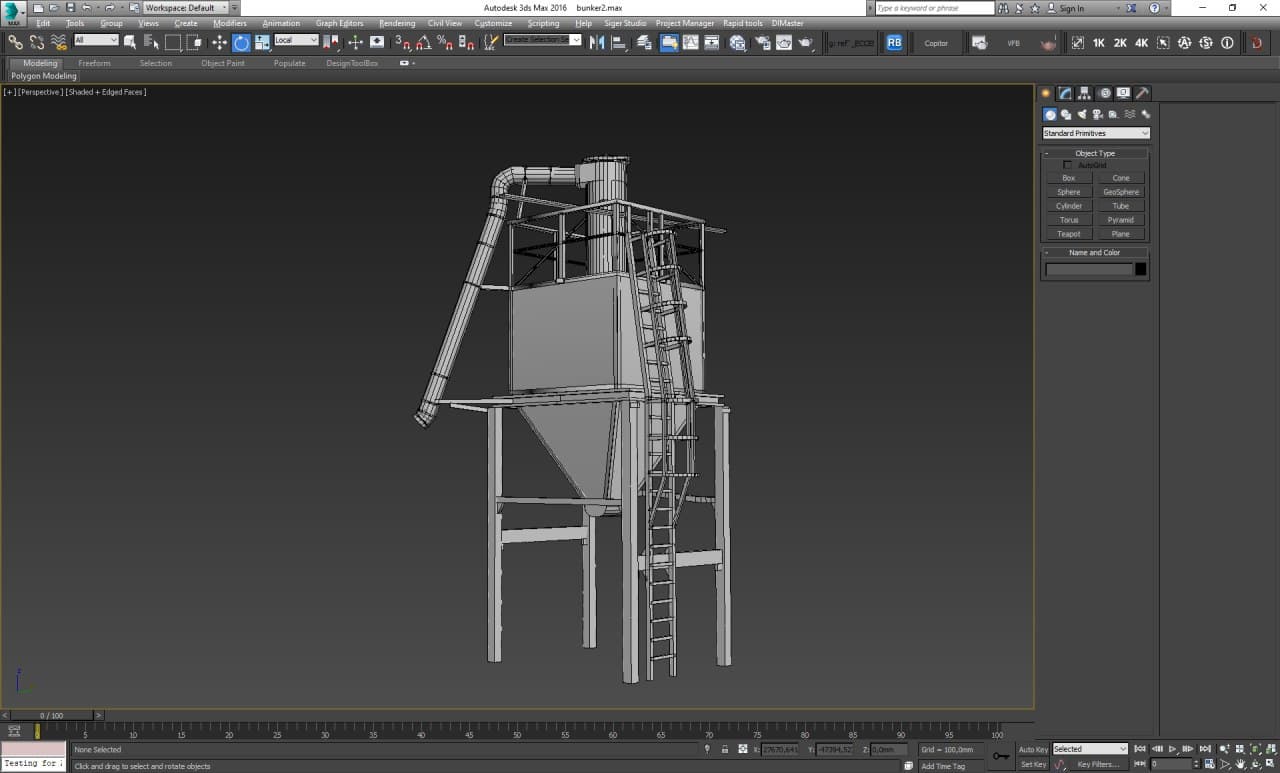Click the black object color swatch
This screenshot has width=1280, height=773.
[x=1140, y=269]
